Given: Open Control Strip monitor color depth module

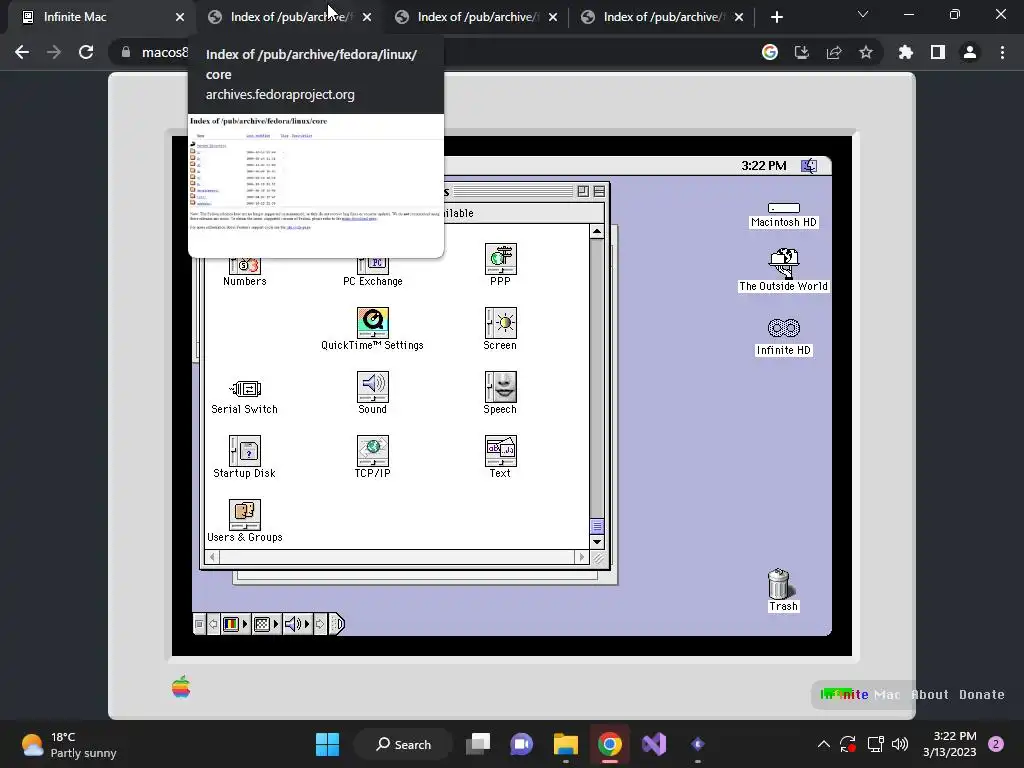Looking at the screenshot, I should tap(235, 624).
